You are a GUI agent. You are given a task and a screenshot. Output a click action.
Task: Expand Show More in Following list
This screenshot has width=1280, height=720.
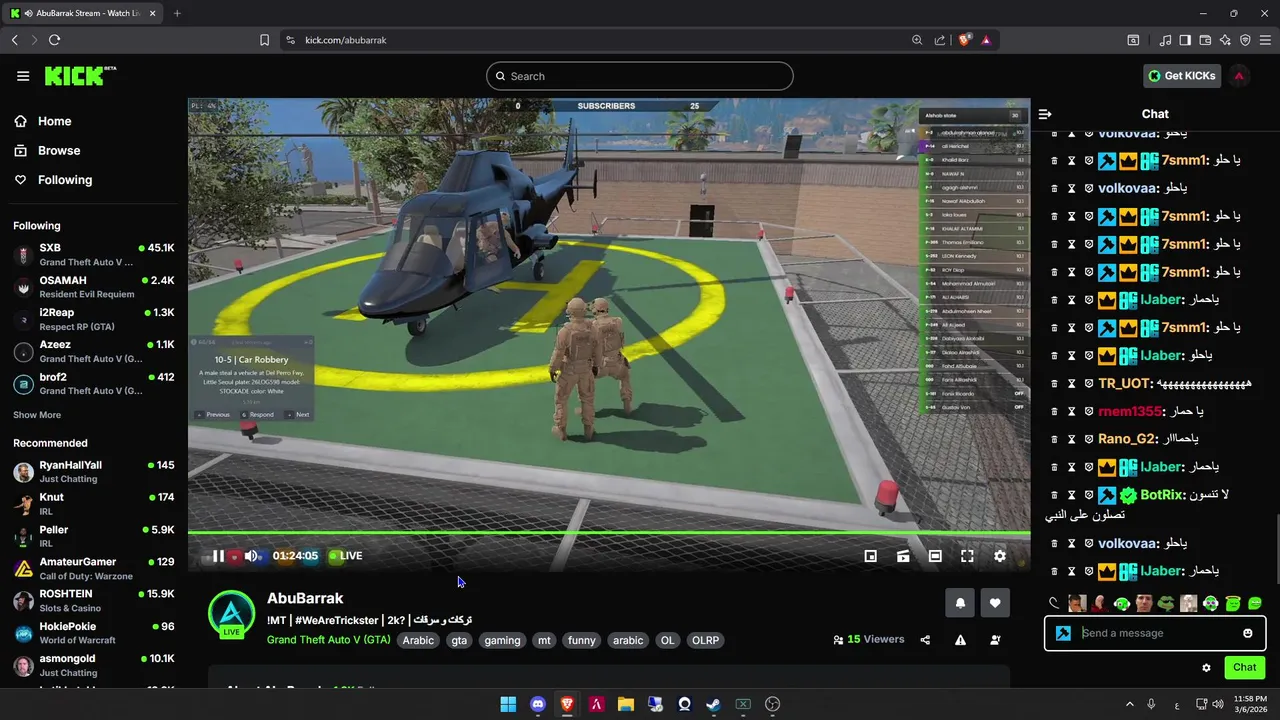tap(37, 415)
